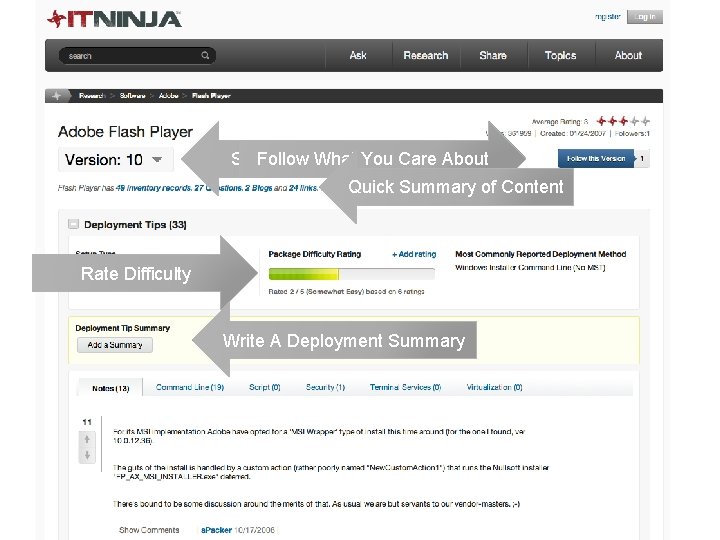Click in the search input field
This screenshot has height=540, width=720.
133,56
